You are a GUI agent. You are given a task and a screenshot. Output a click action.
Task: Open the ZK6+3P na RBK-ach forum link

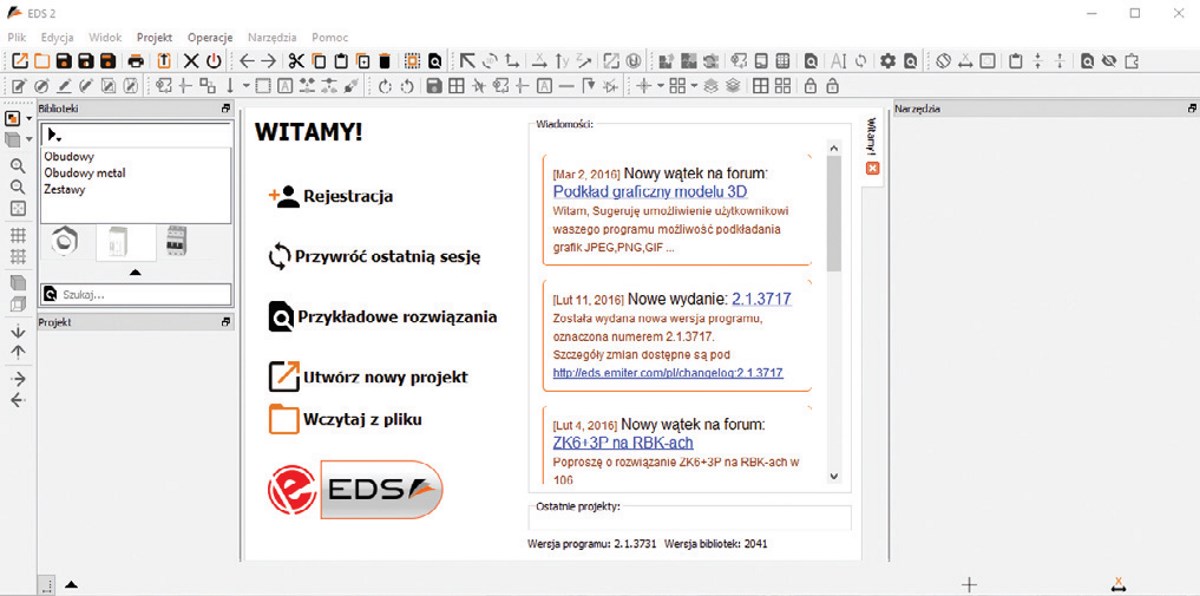623,442
